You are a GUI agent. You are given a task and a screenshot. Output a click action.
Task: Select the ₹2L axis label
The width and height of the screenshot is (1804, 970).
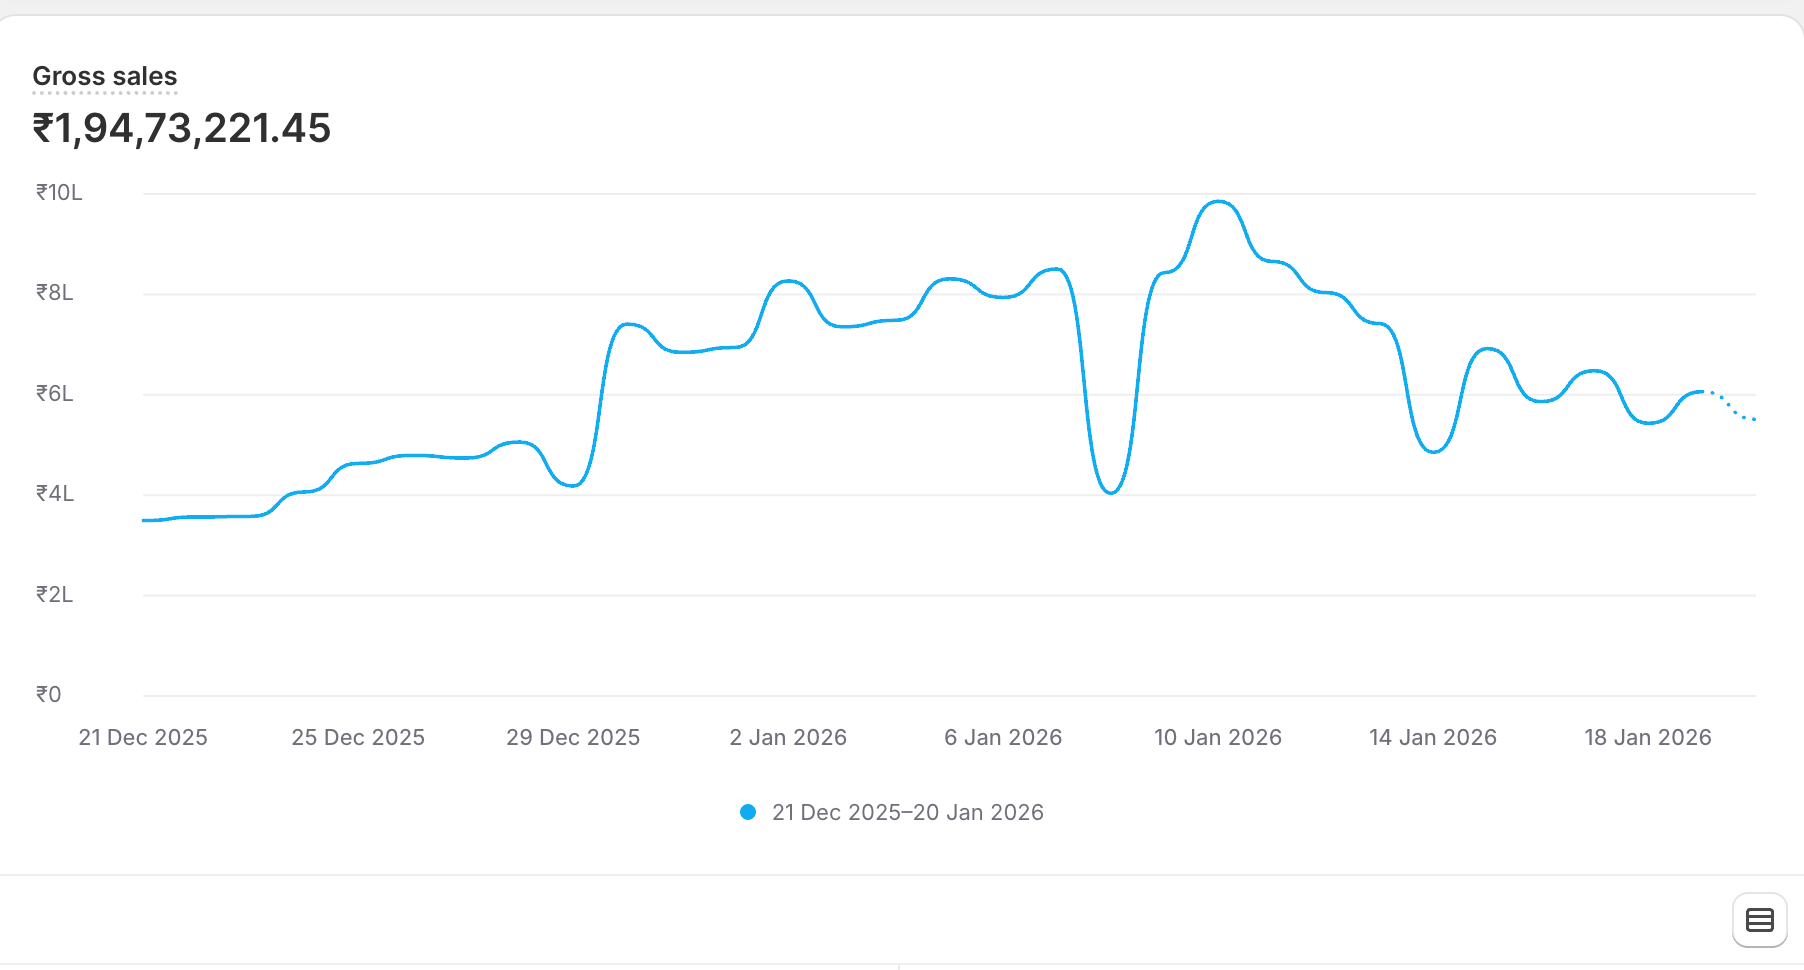coord(55,595)
